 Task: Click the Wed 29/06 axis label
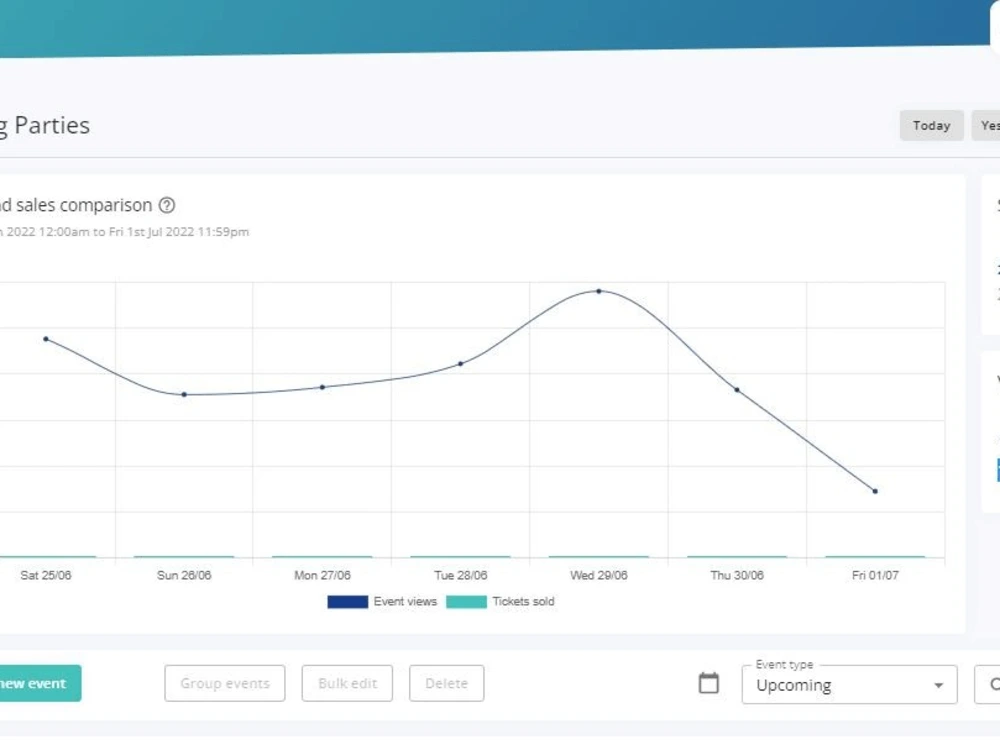tap(599, 575)
